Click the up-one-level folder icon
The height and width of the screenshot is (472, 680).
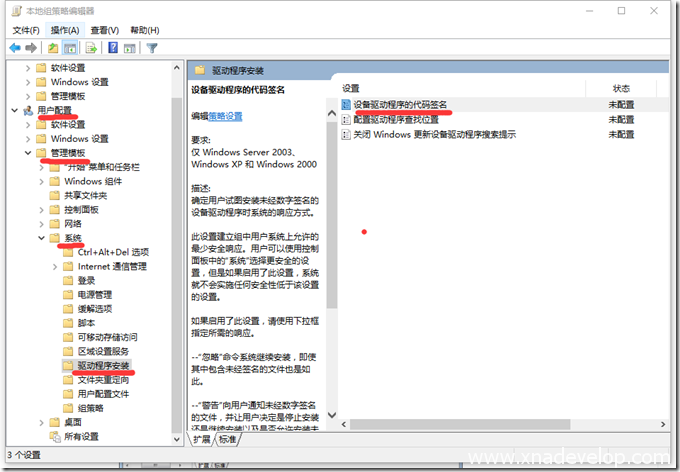[x=53, y=47]
